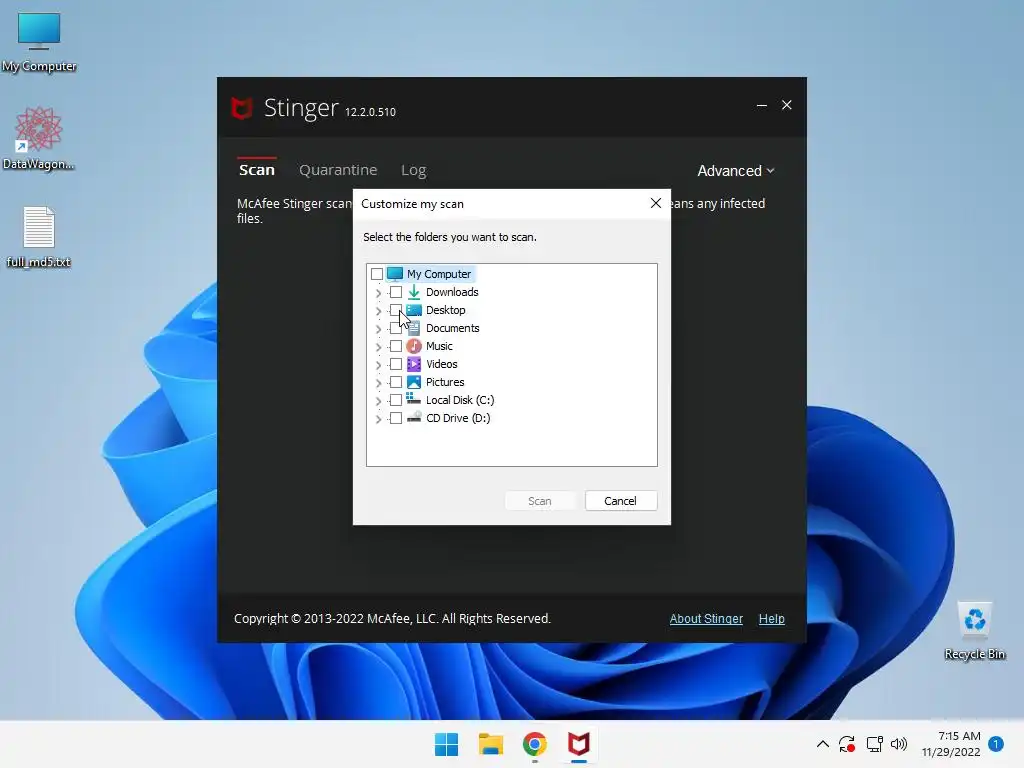Switch to the Log tab
This screenshot has height=768, width=1024.
[x=413, y=170]
